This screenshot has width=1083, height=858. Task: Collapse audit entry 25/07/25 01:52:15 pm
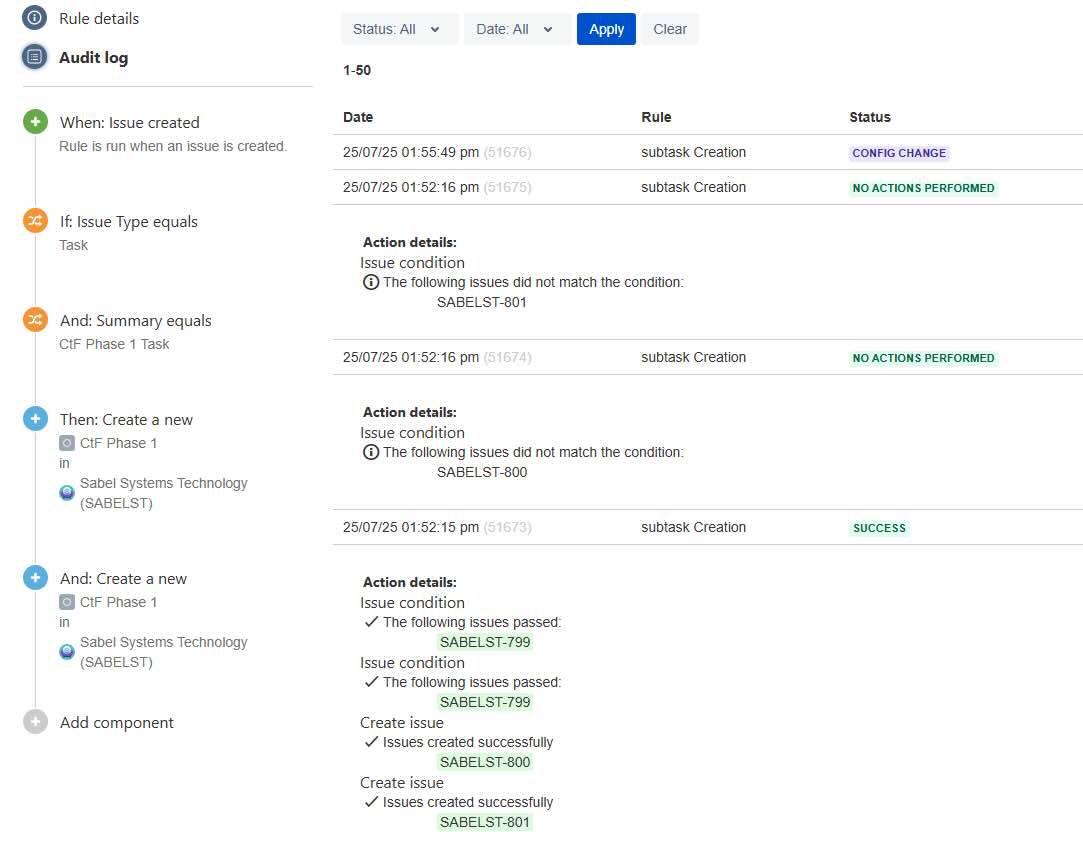pyautogui.click(x=707, y=527)
